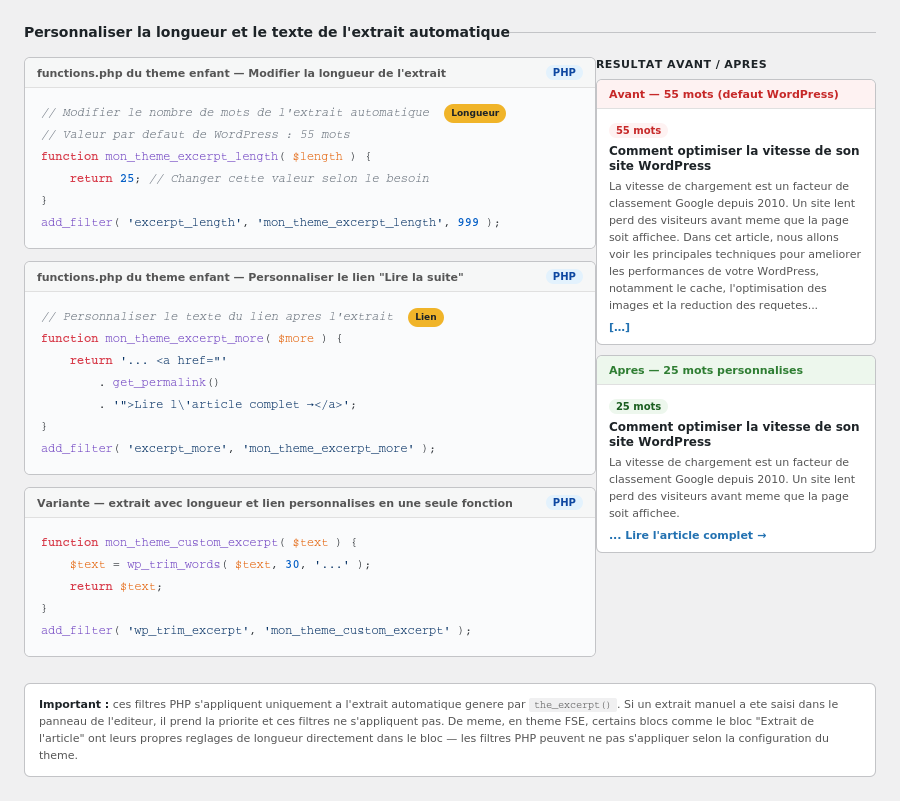Viewport: 900px width, 801px height.
Task: Click the article title in the Avant card
Action: (734, 158)
